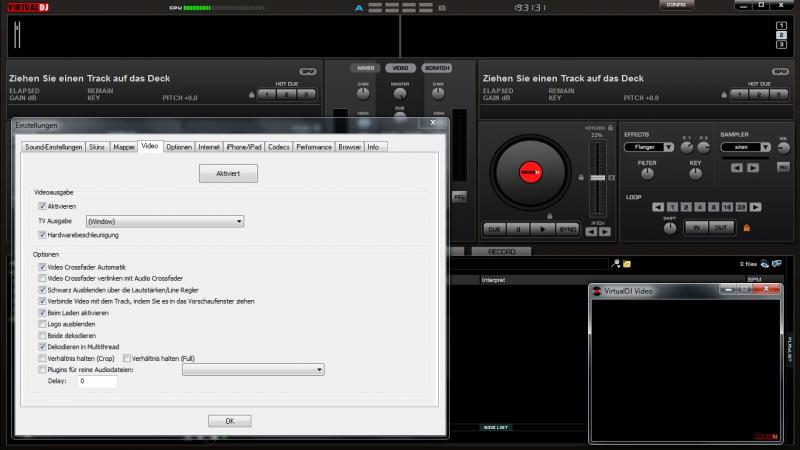Click the orange loop lock icon

[x=745, y=228]
